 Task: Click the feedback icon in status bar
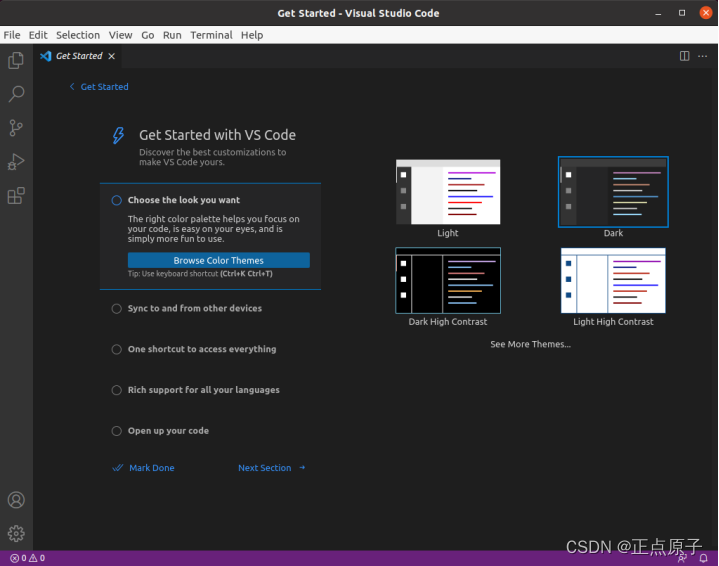(x=682, y=558)
